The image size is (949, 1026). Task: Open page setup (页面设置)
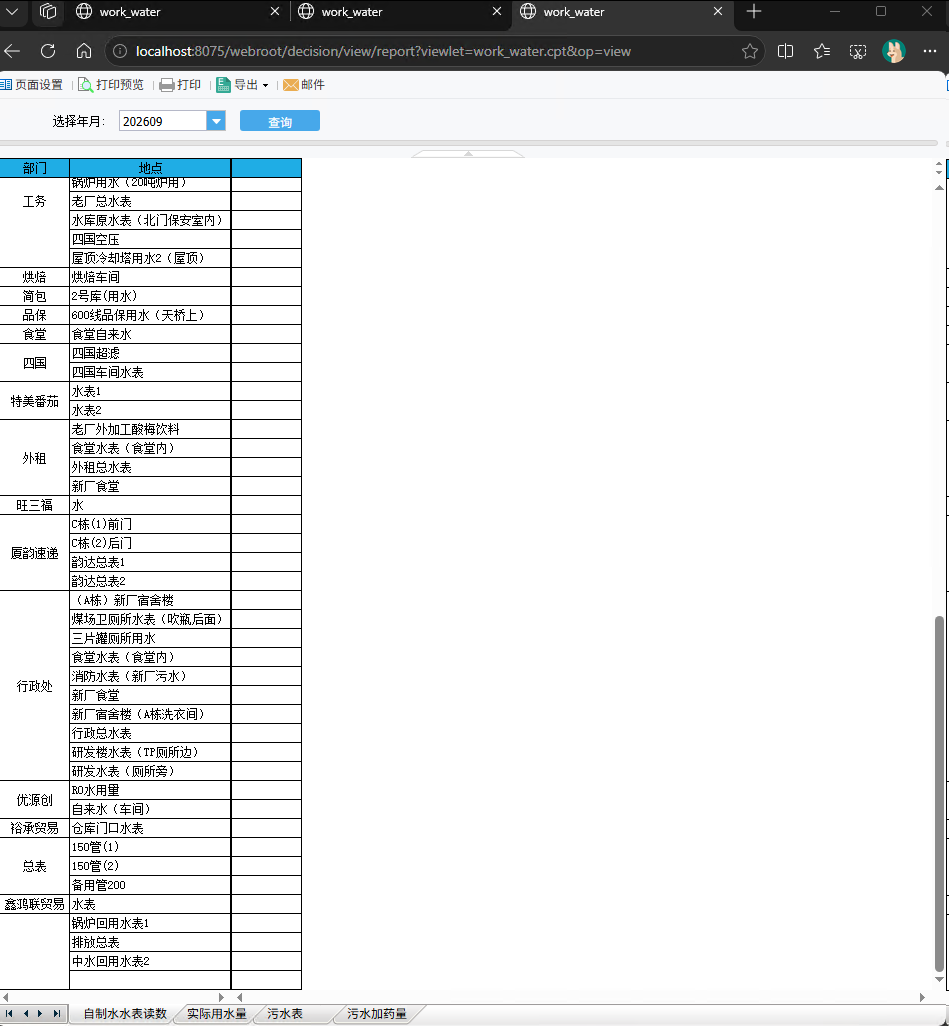[32, 84]
